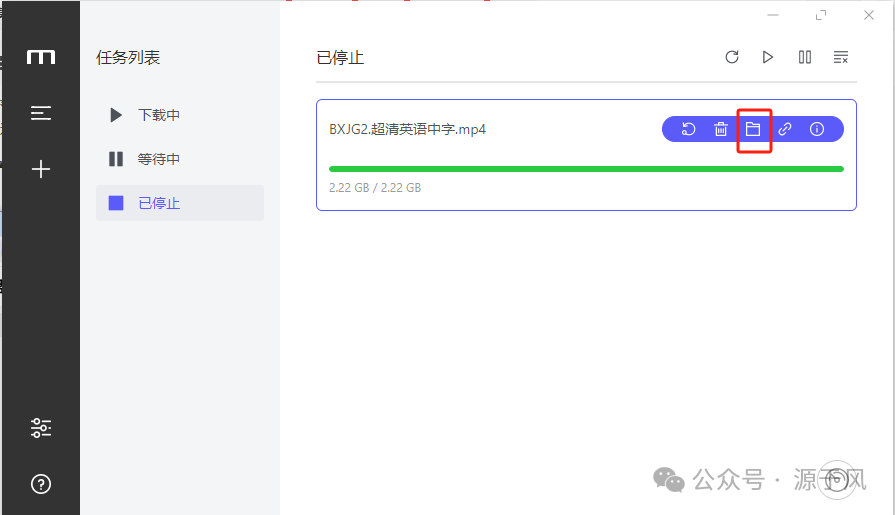Show info details for BXJG2 mp4 task
Screen dimensions: 895x515
(x=817, y=129)
